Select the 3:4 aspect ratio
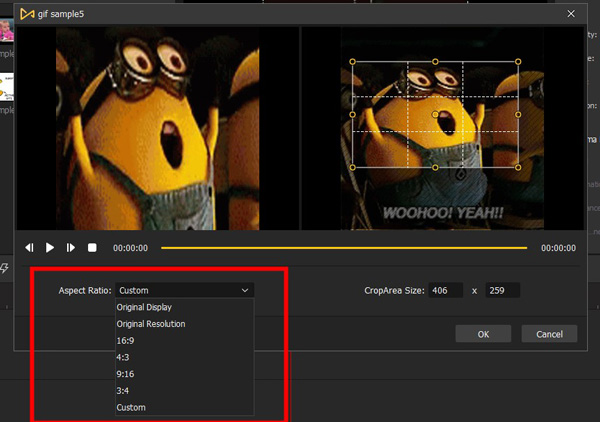Screen dimensions: 600x422 184,391
